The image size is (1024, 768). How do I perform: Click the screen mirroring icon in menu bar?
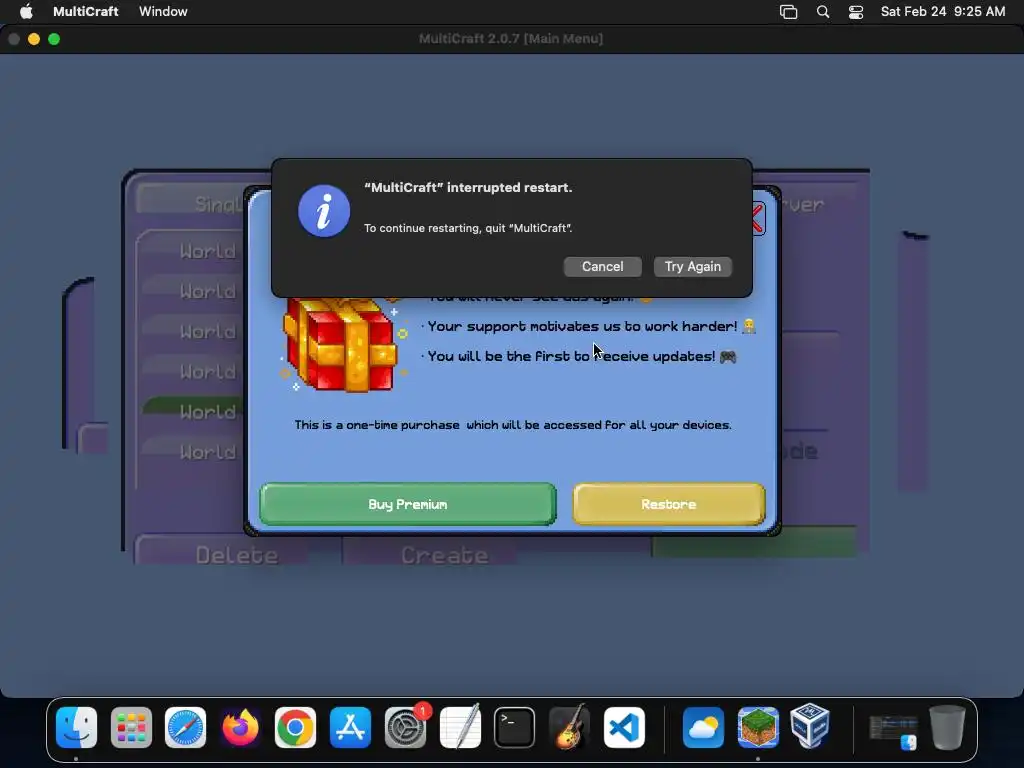788,12
